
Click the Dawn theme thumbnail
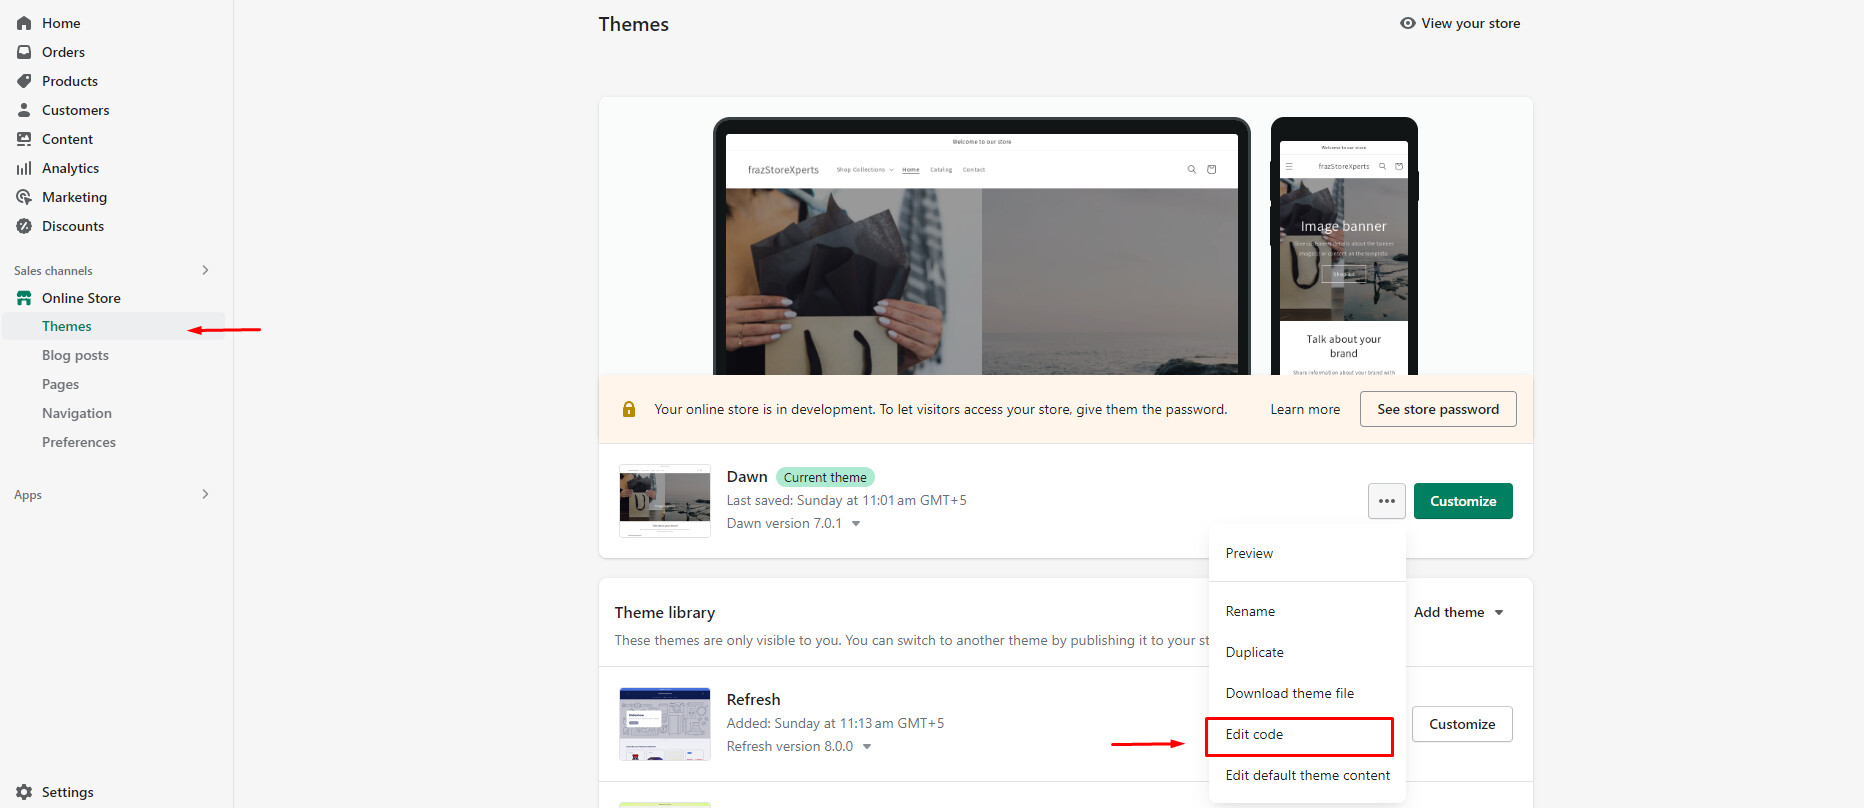click(x=665, y=501)
